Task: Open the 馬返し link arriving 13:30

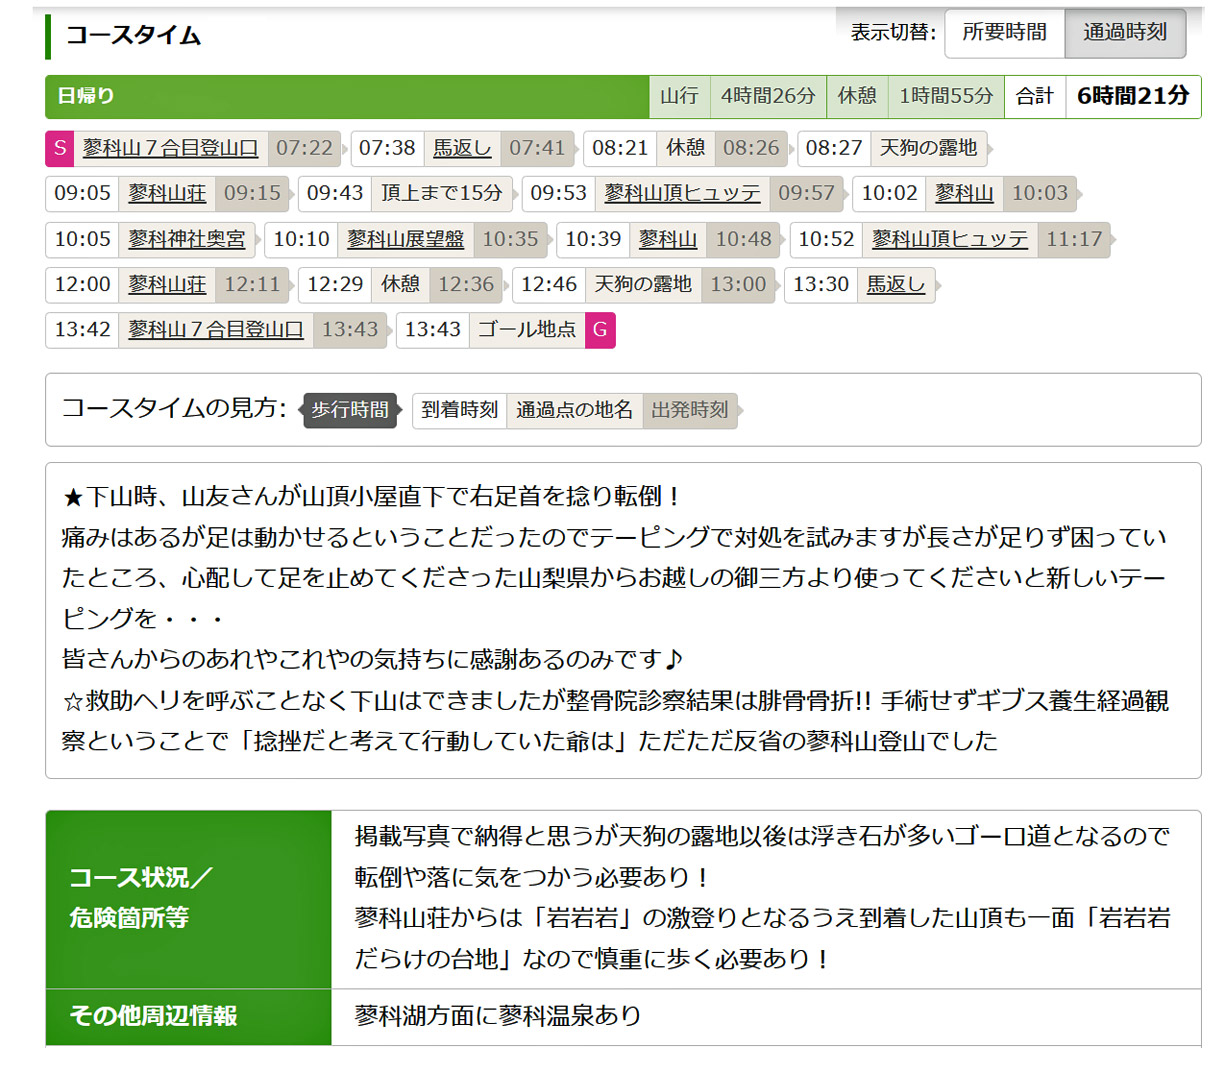Action: coord(895,284)
